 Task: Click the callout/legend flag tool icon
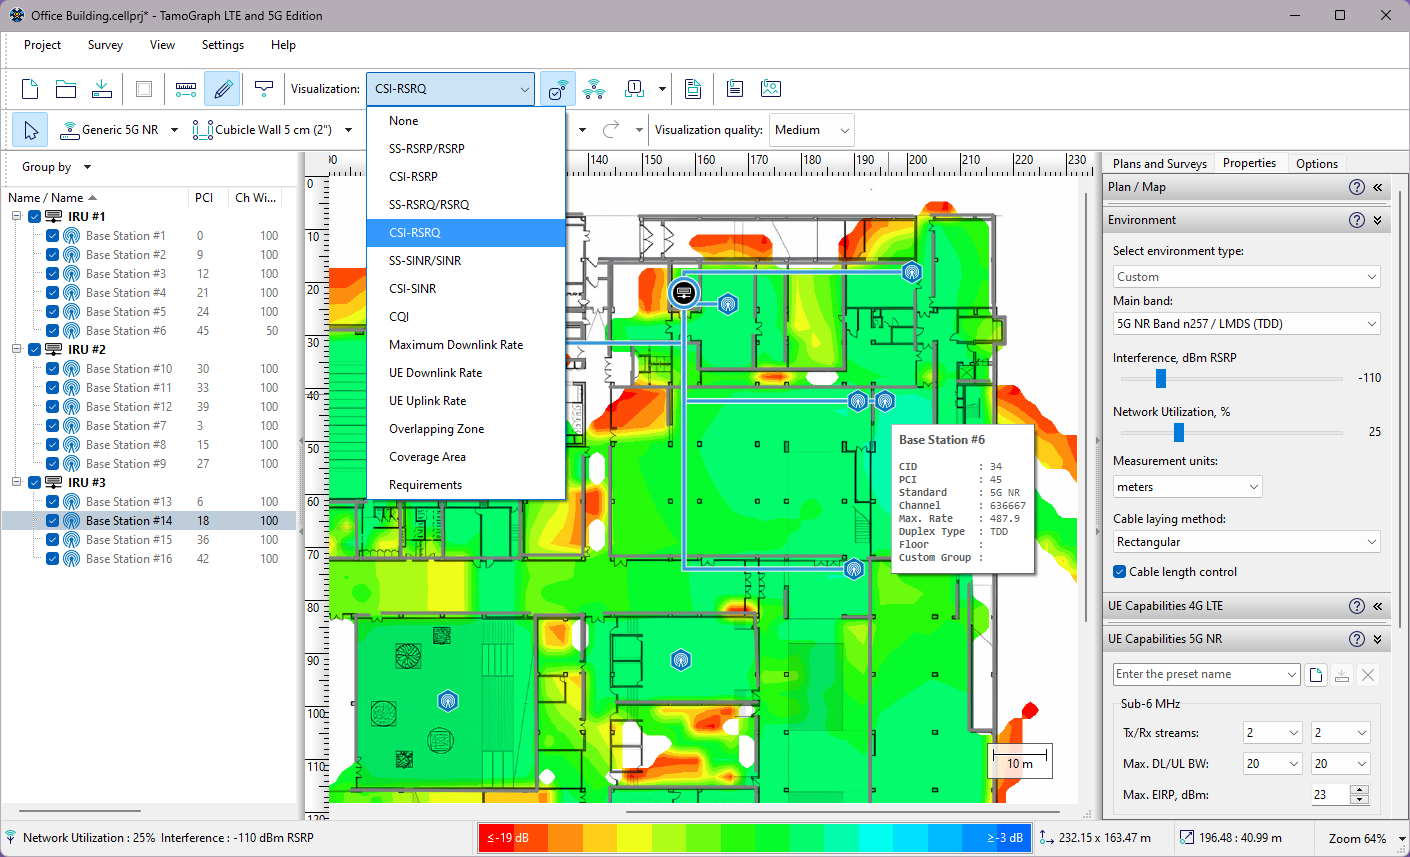(x=263, y=88)
